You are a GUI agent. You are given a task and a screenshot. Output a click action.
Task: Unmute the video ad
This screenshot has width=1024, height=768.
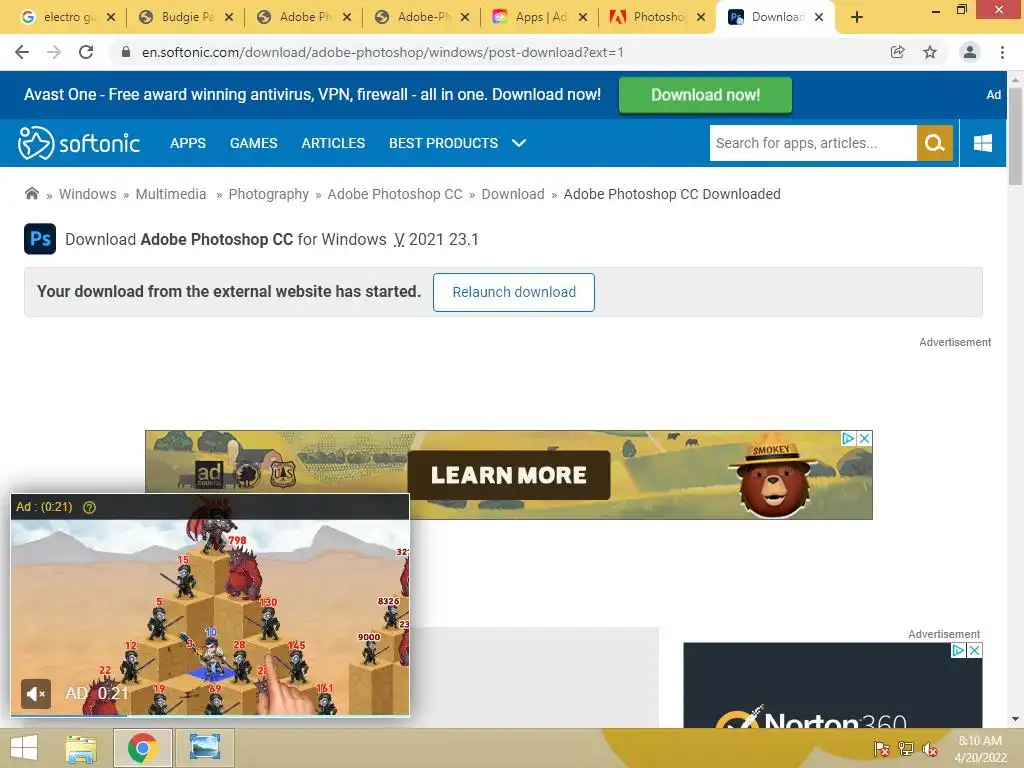pos(36,694)
